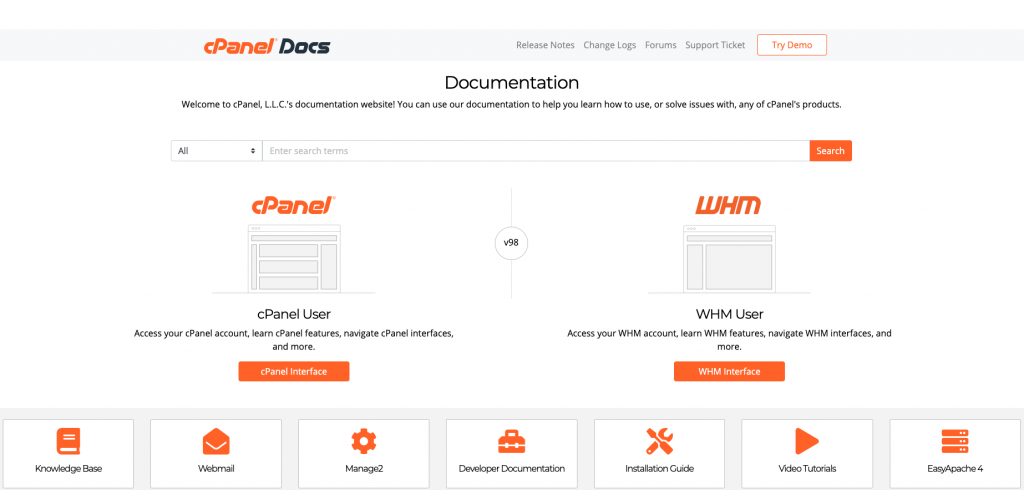
Task: Click the Documentation page title
Action: 511,83
